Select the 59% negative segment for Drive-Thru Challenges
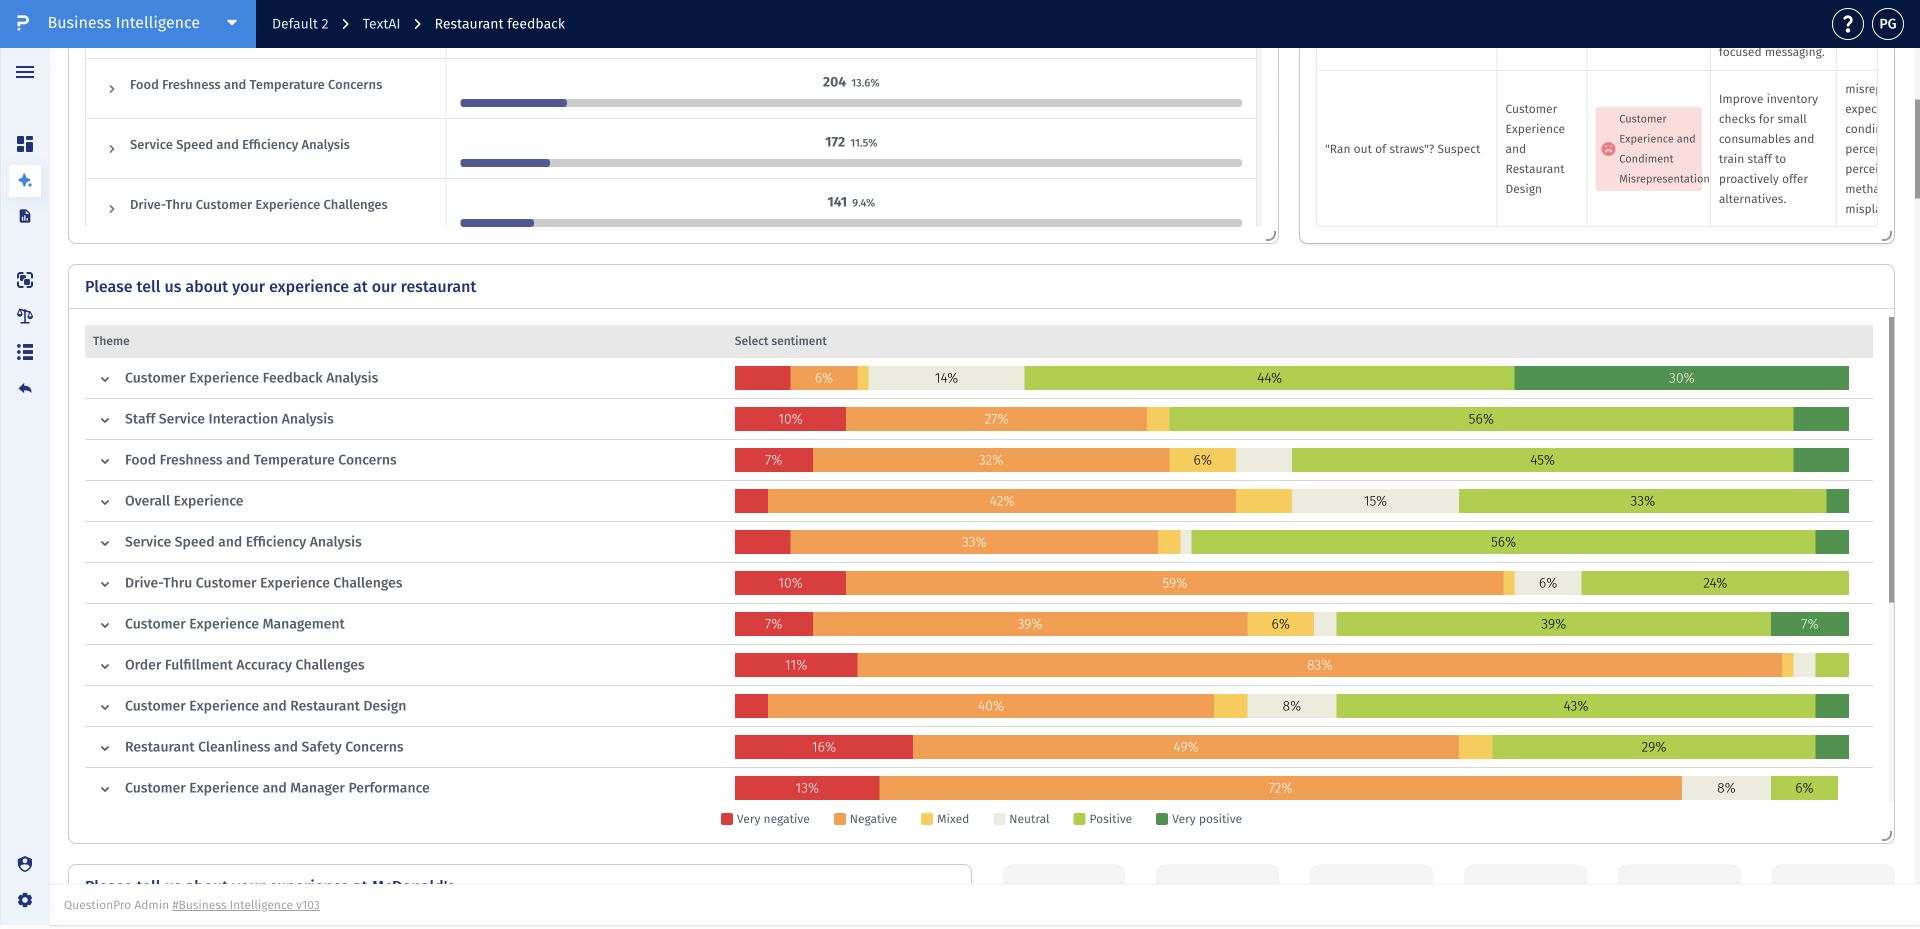Image resolution: width=1920 pixels, height=929 pixels. 1174,583
